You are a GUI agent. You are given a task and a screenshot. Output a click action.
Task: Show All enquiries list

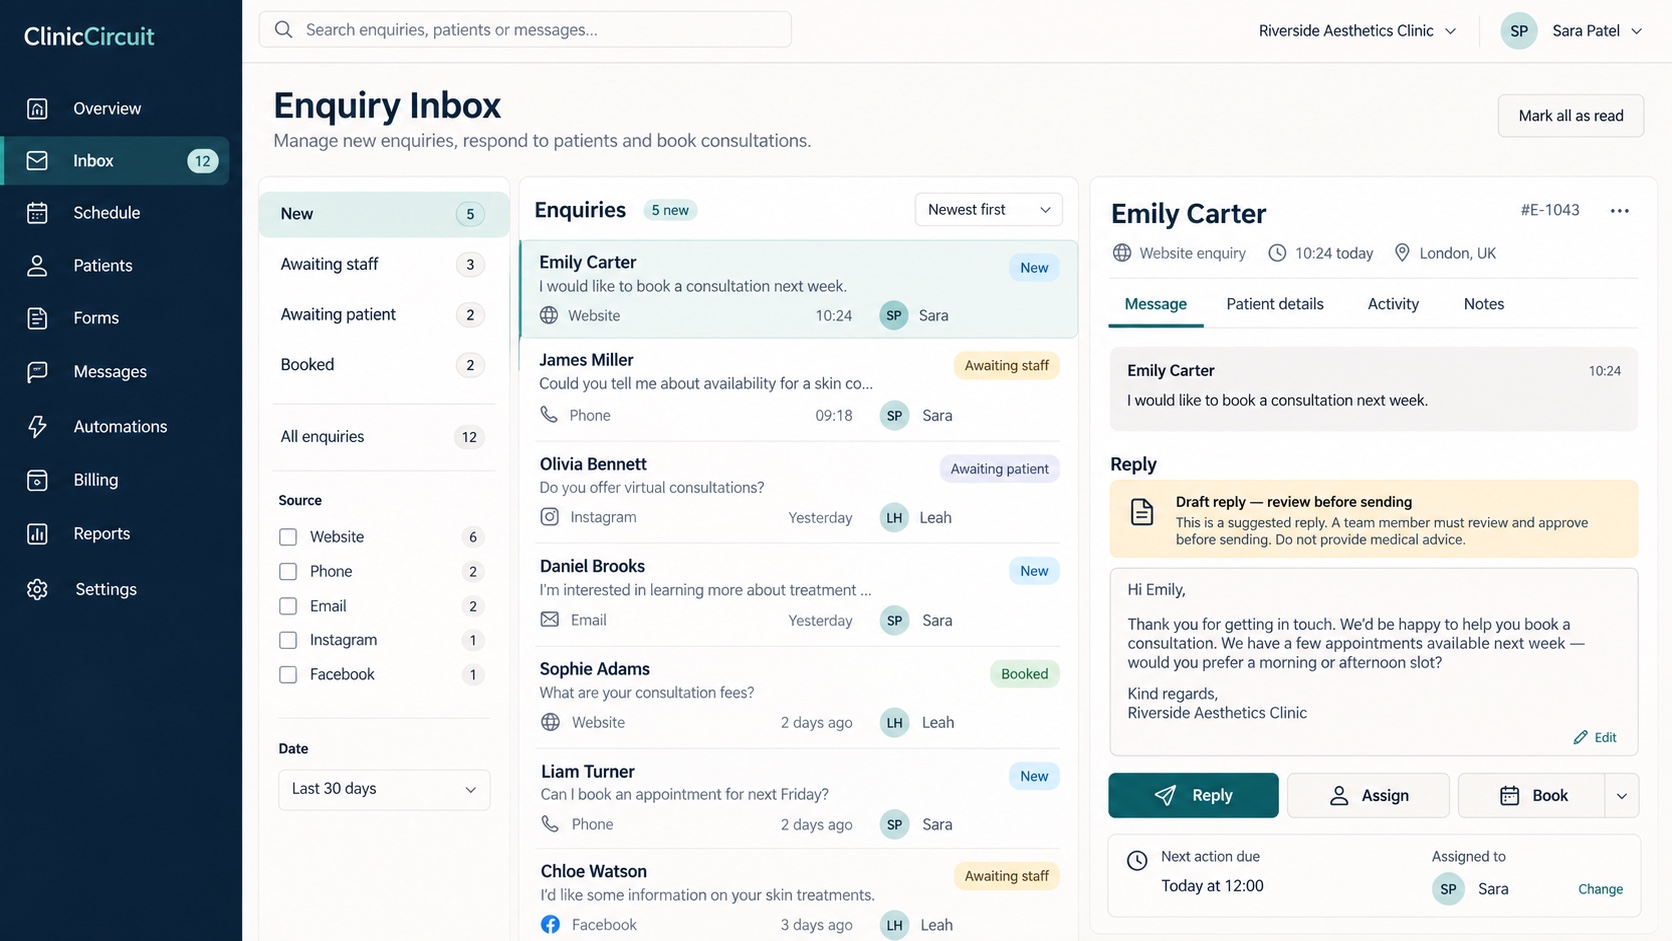click(x=384, y=437)
